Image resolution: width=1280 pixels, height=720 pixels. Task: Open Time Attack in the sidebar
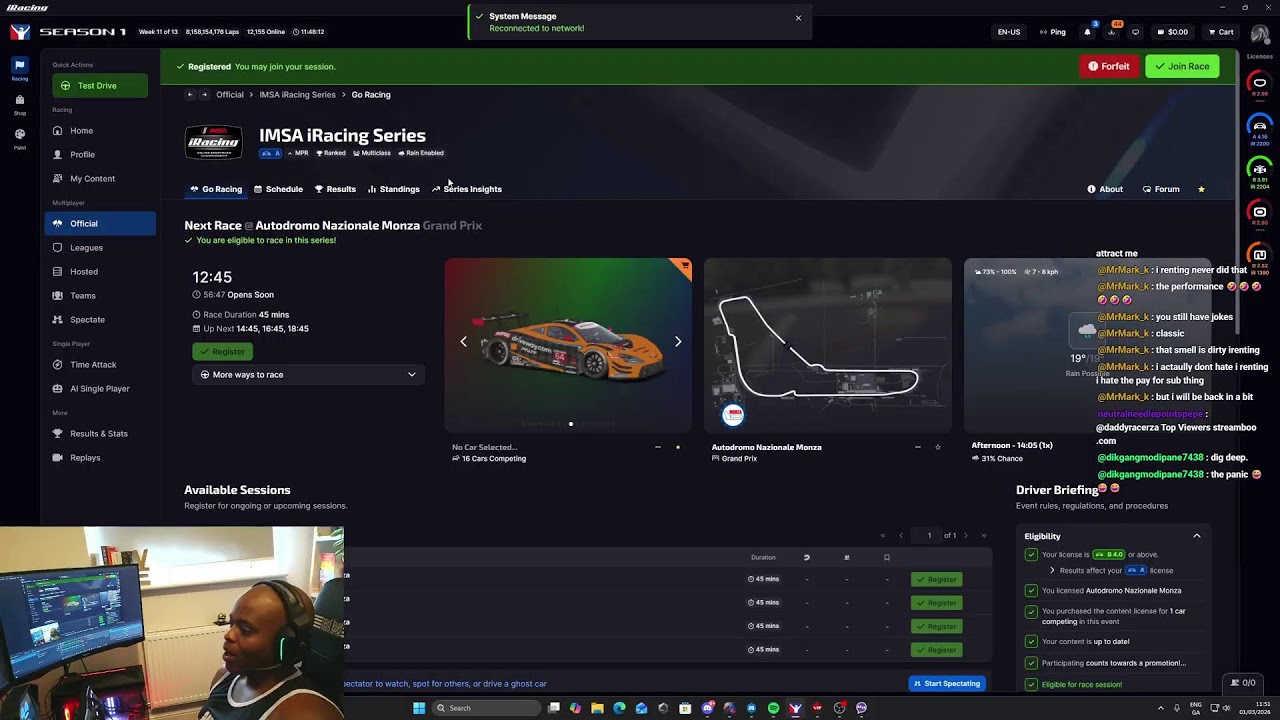click(93, 365)
